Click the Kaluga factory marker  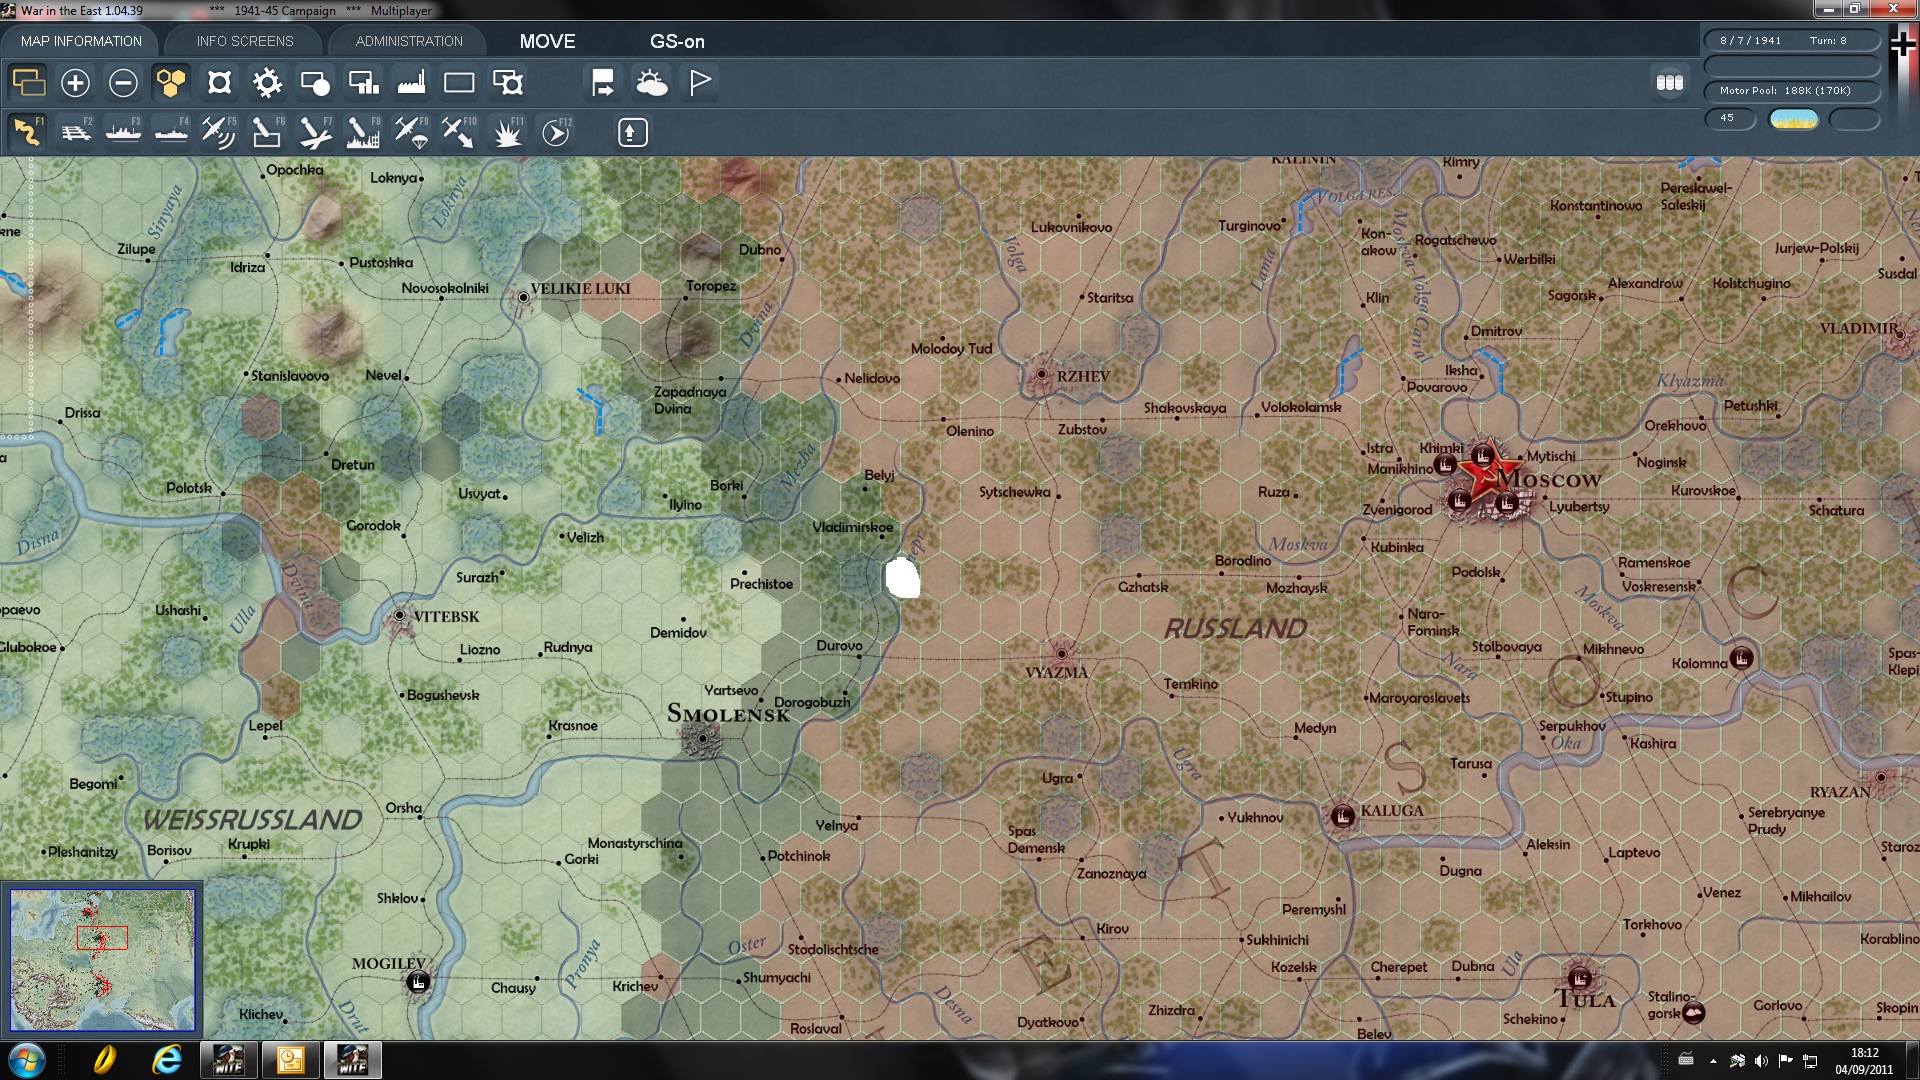(1342, 815)
